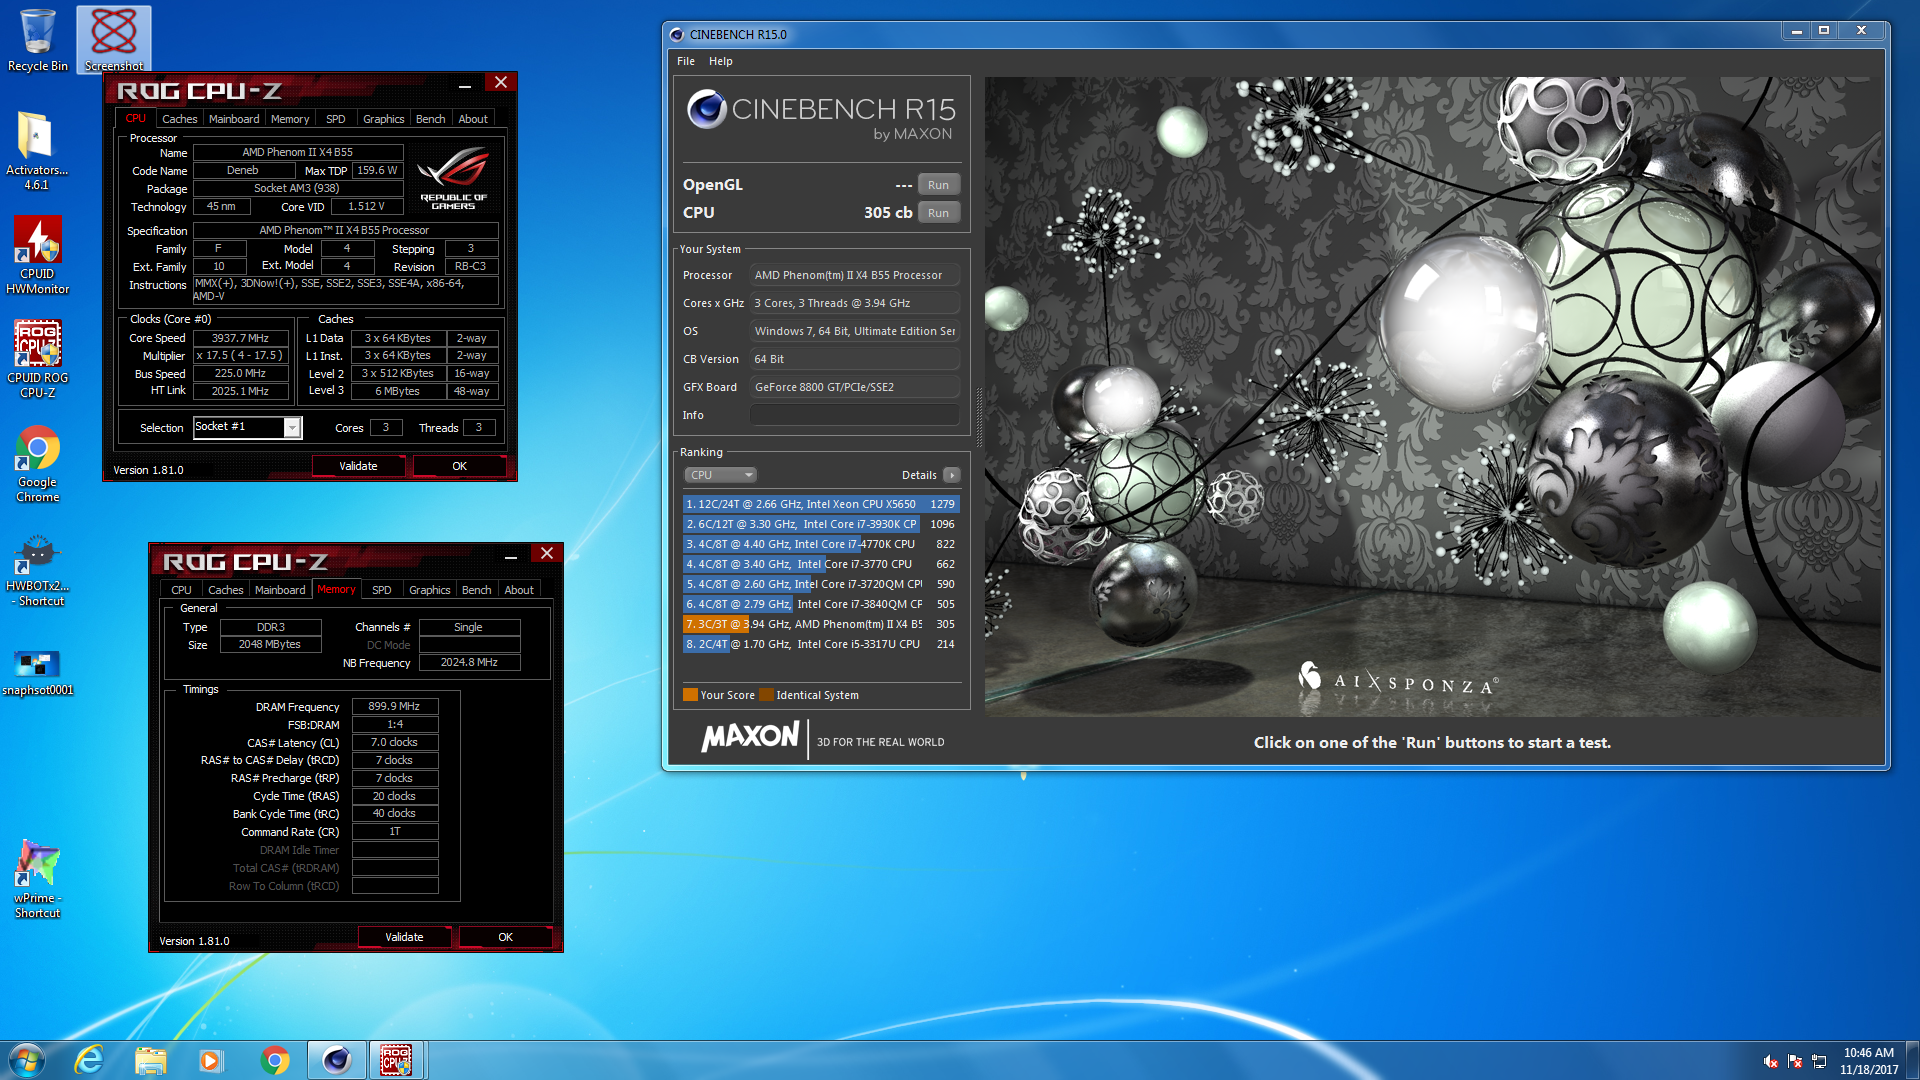Open Chrome from the taskbar
Viewport: 1920px width, 1080px height.
(274, 1060)
